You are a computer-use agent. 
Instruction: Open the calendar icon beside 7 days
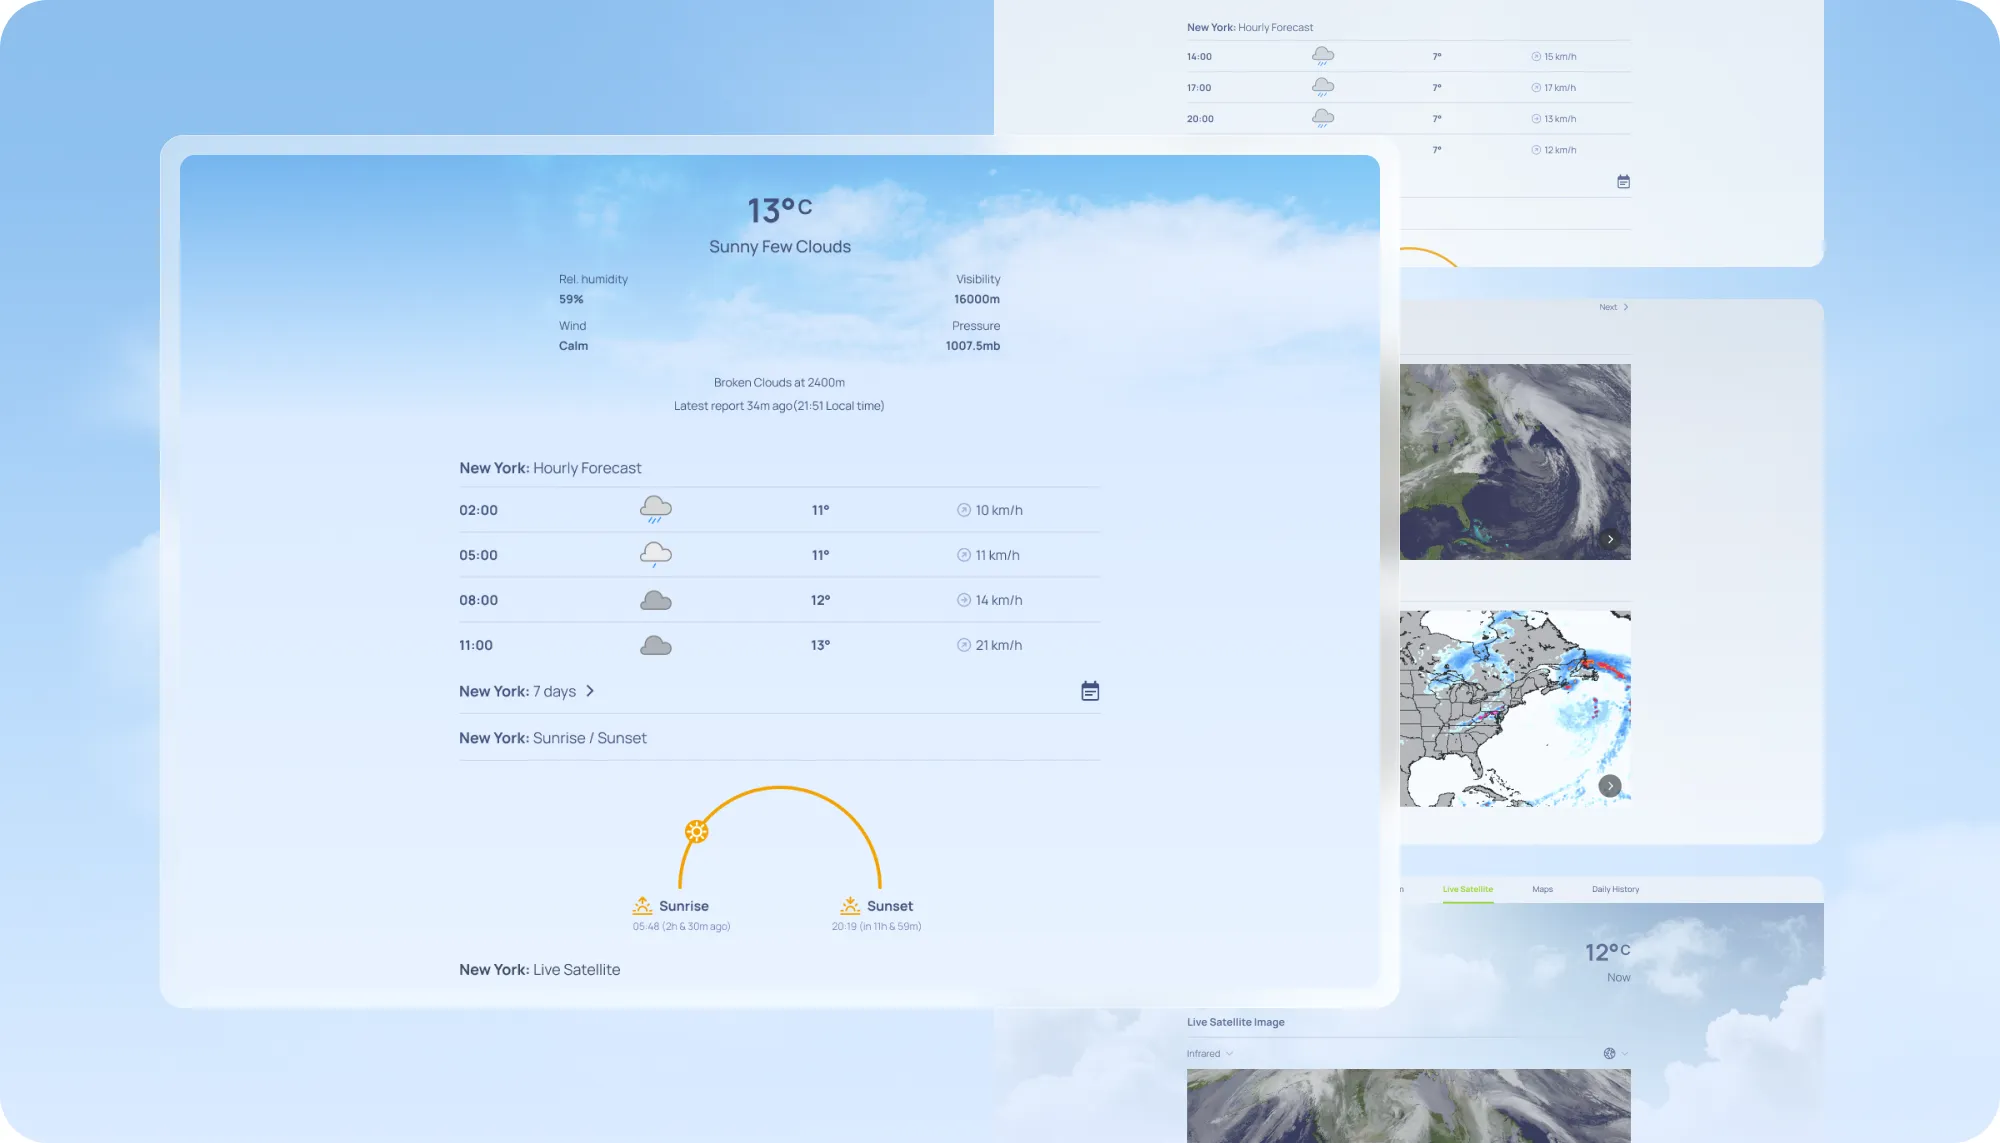click(x=1090, y=691)
